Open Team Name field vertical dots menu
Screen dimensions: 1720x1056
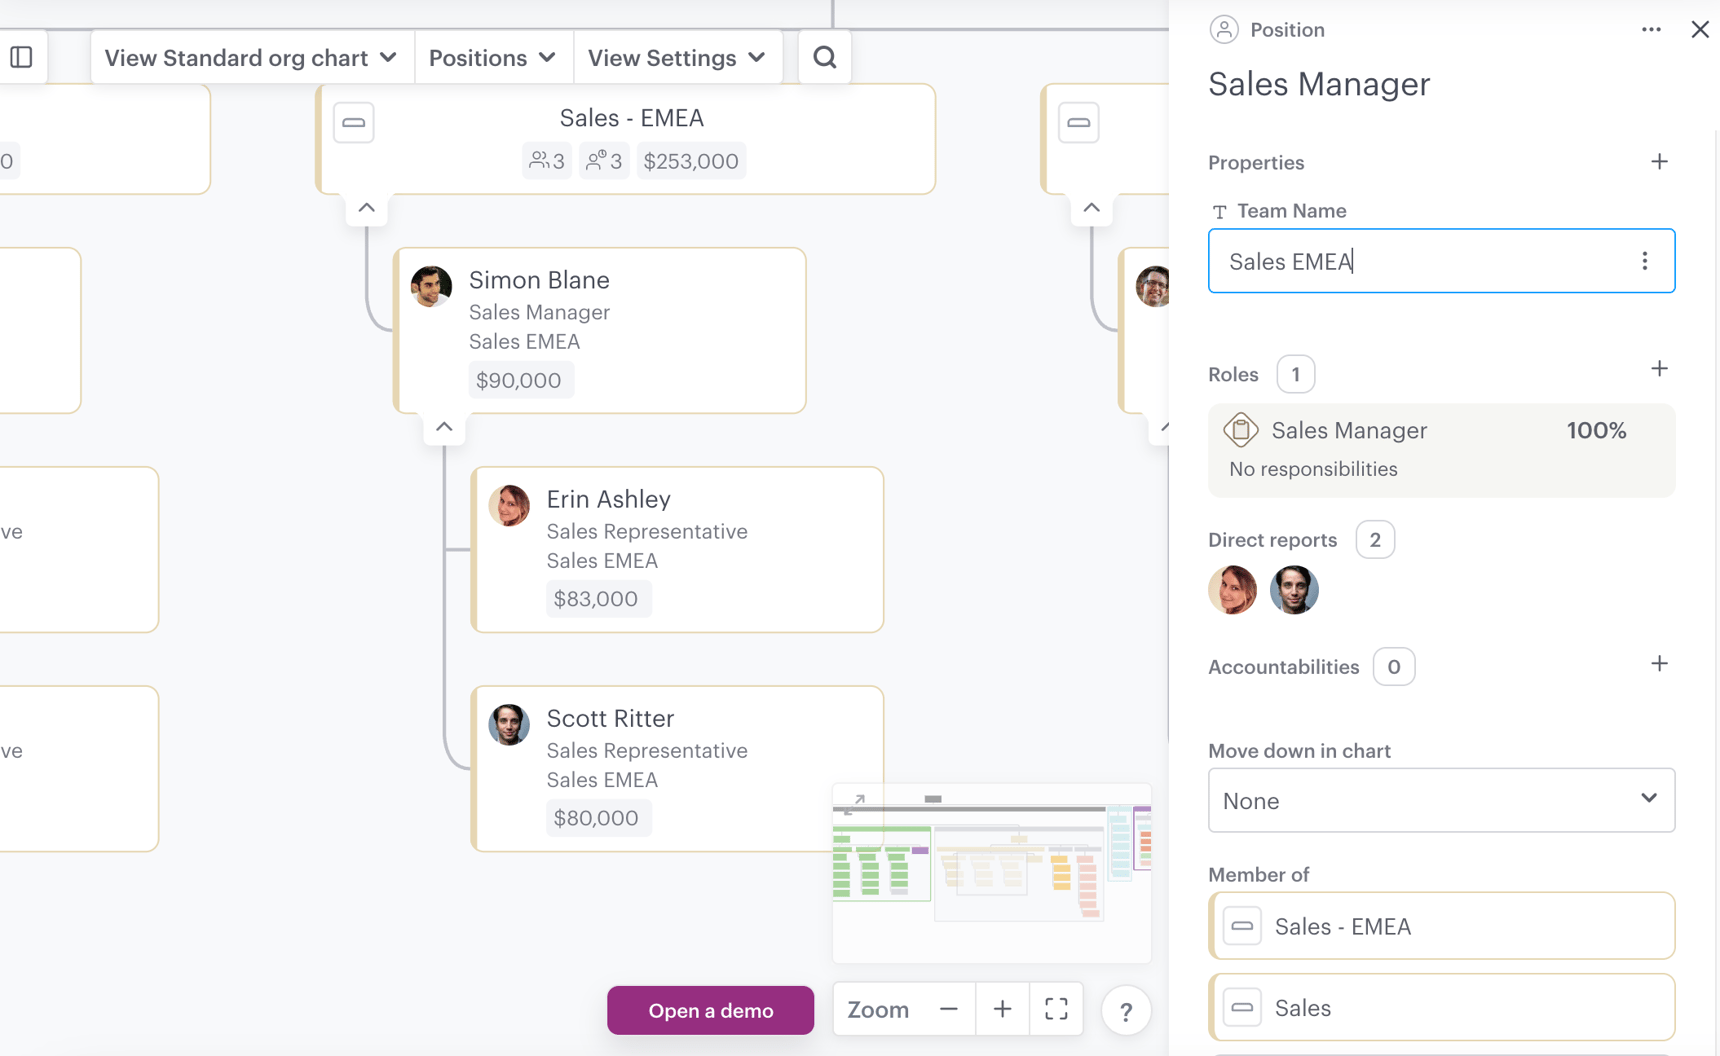pos(1645,261)
